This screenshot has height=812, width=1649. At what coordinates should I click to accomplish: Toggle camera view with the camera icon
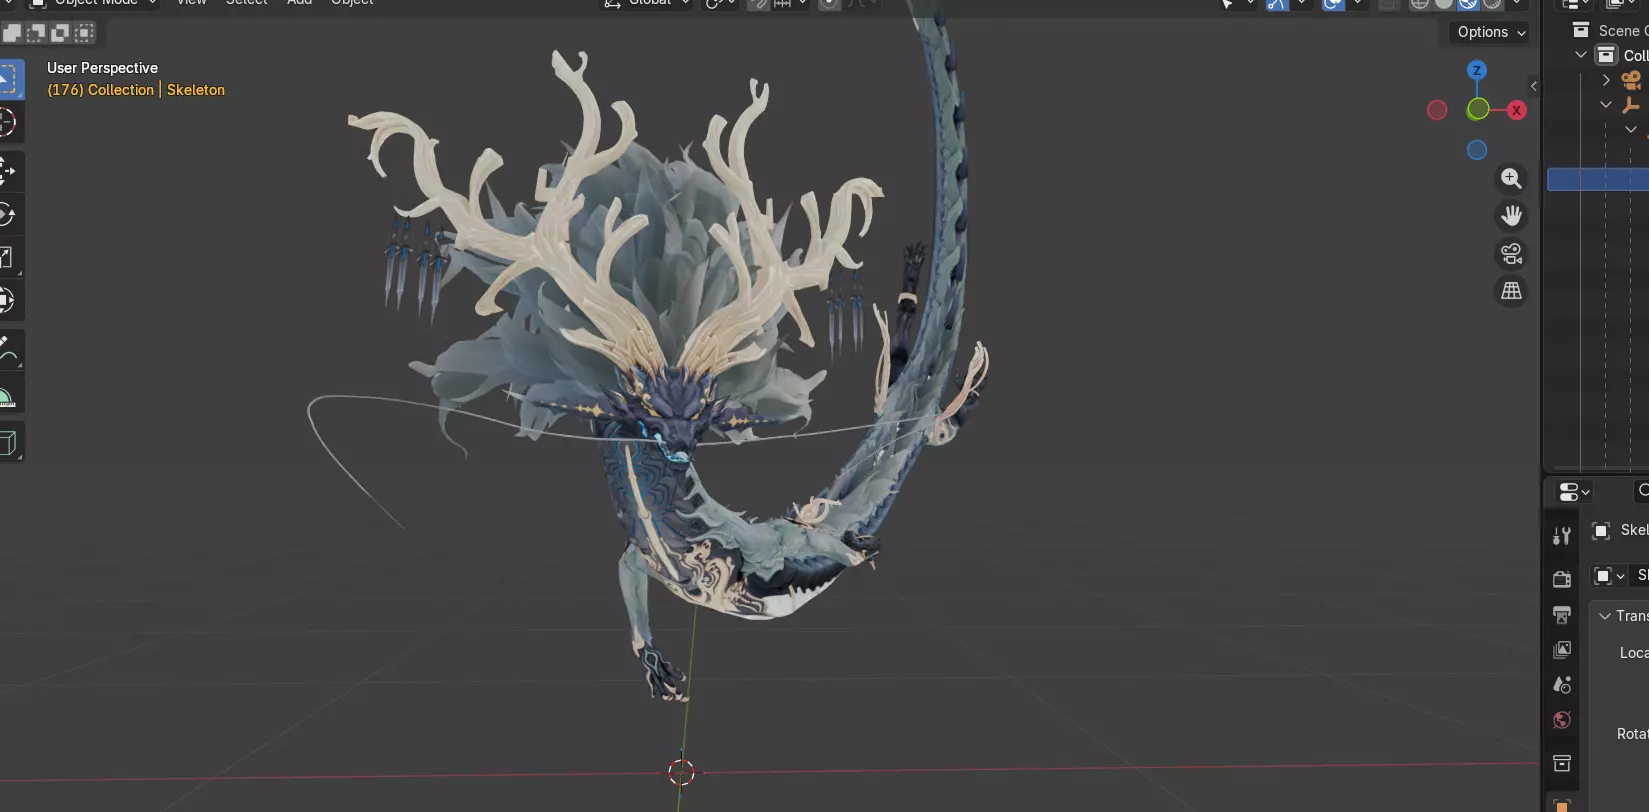coord(1511,254)
